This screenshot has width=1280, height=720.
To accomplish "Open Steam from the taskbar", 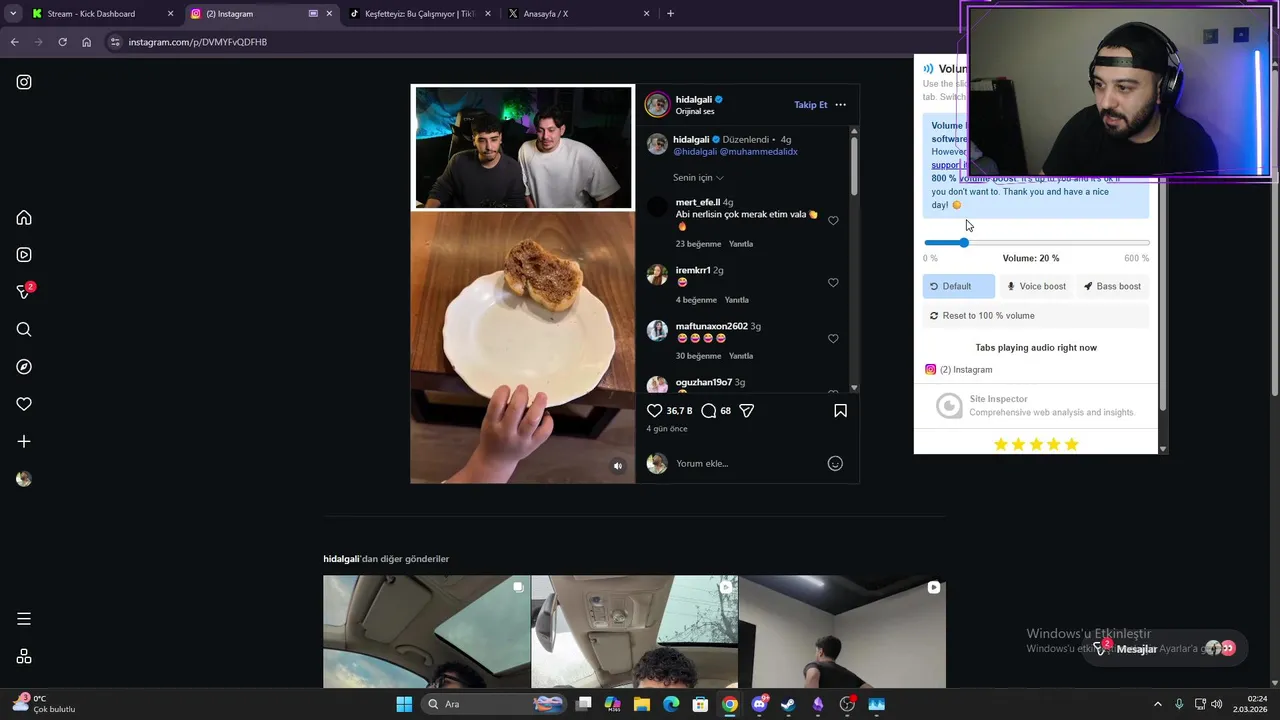I will tap(788, 704).
